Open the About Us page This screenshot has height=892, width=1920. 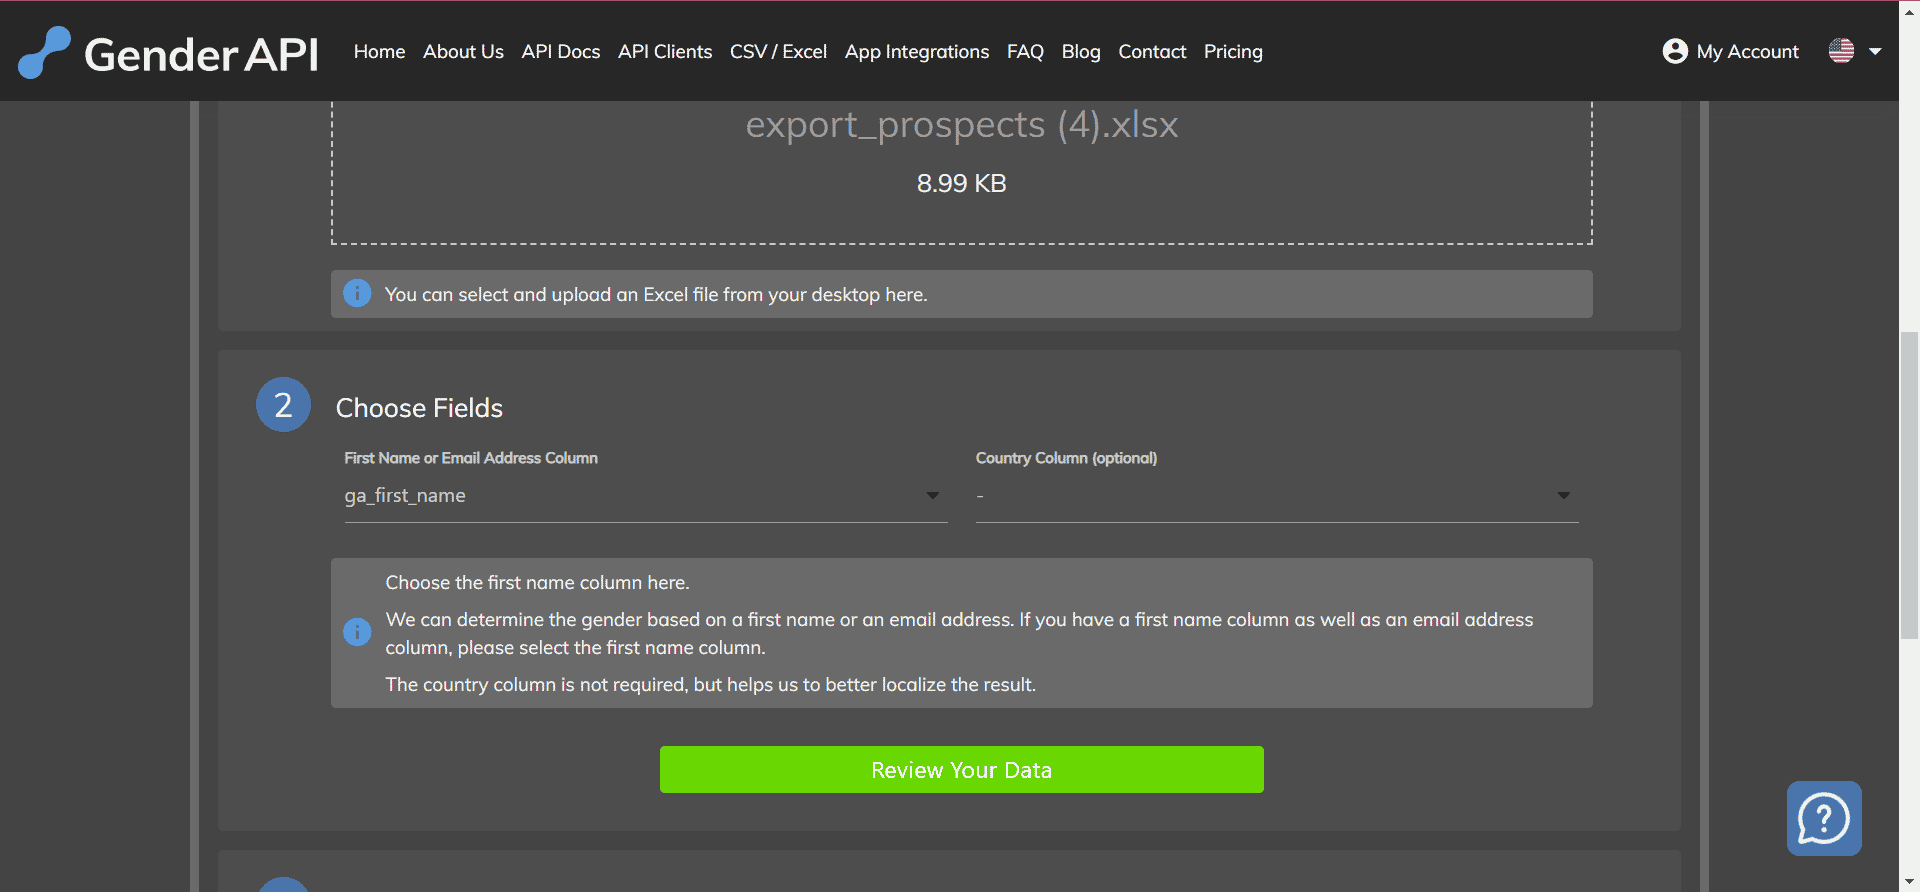click(x=463, y=51)
